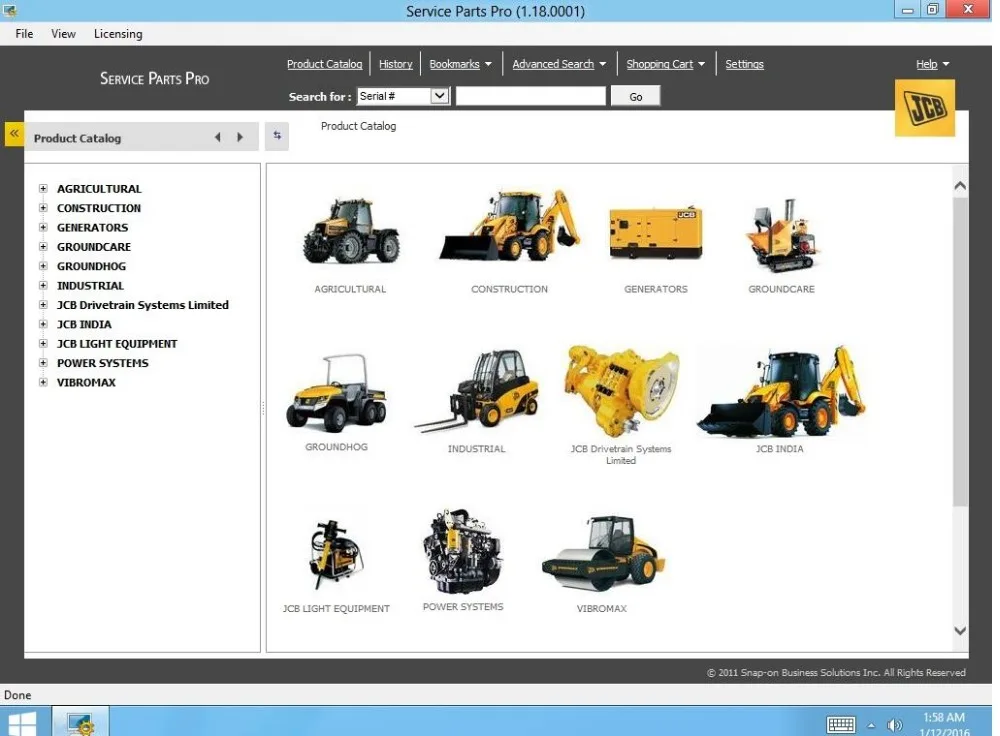1000x736 pixels.
Task: Open the JCB Drivetrain Systems gearbox thumbnail
Action: click(x=621, y=392)
